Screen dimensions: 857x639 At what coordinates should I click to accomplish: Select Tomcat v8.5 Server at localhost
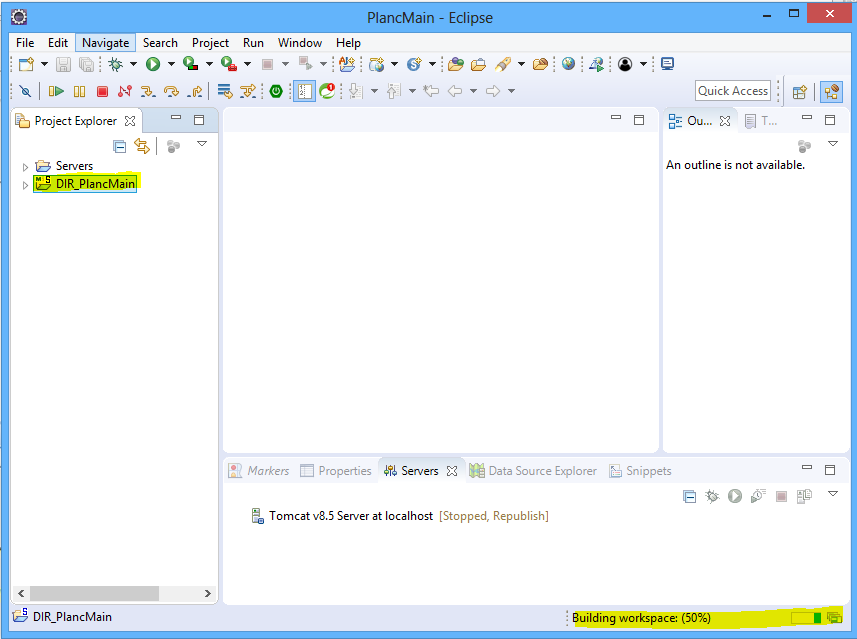350,516
